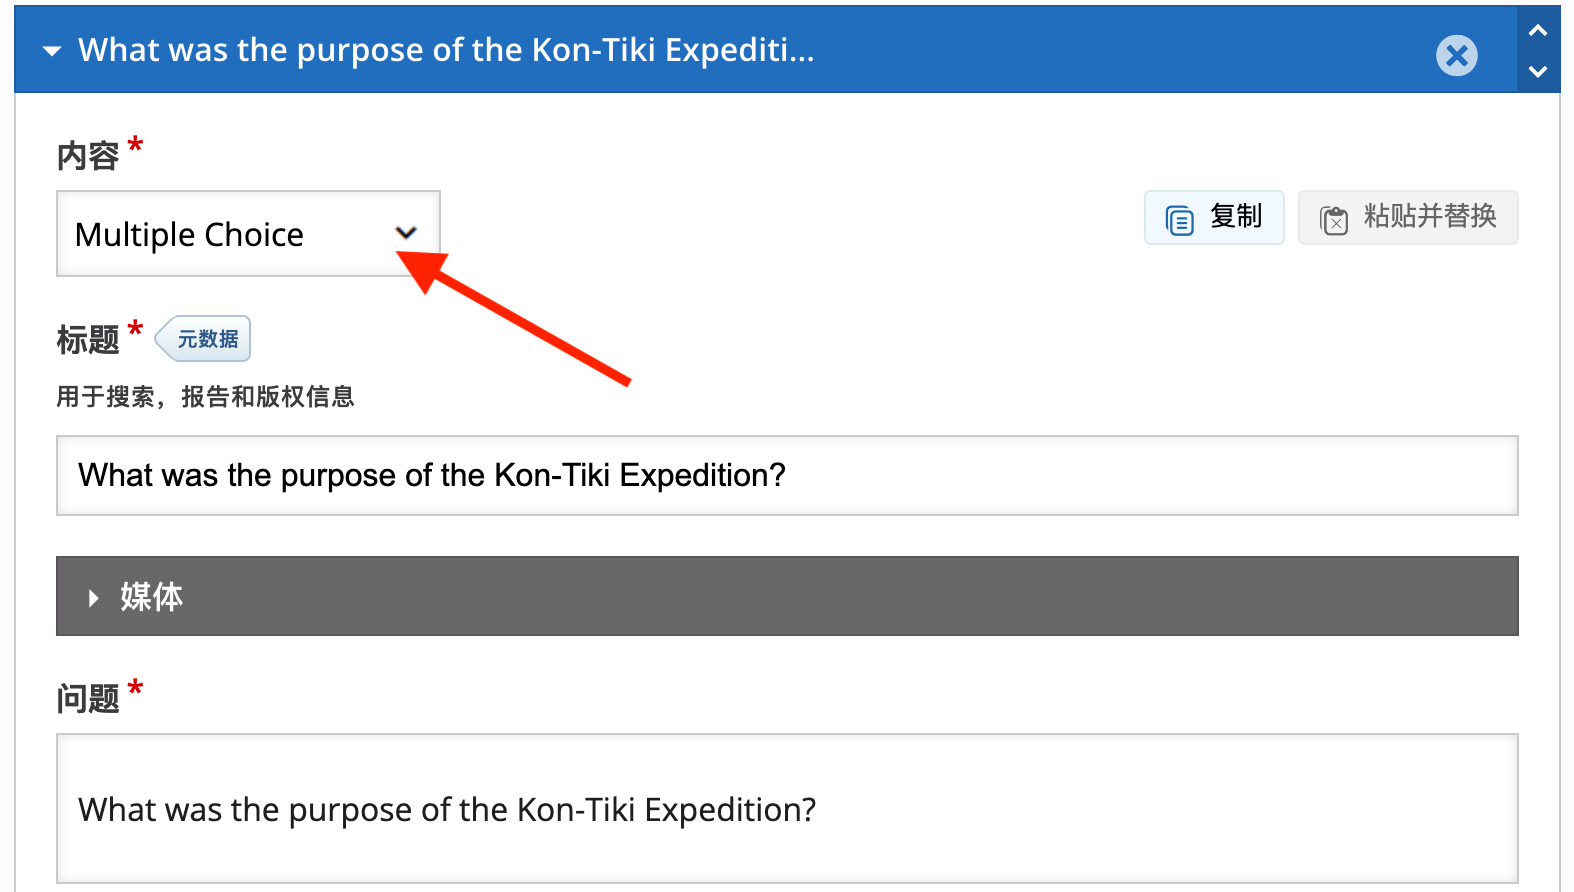Click the 元数据 metadata tag
This screenshot has height=892, width=1574.
(x=207, y=339)
